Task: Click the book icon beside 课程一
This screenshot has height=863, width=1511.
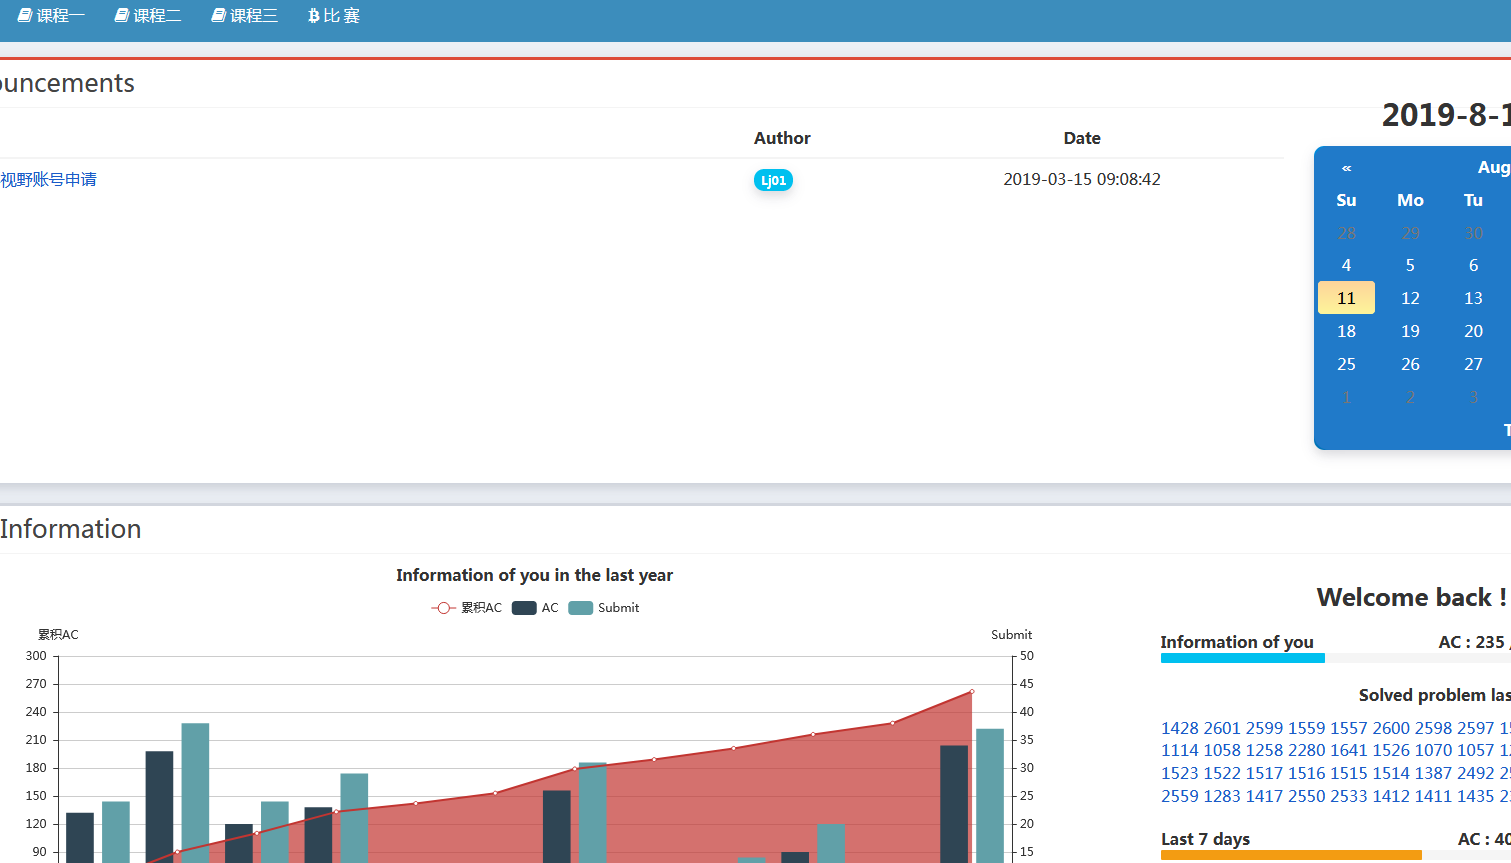Action: coord(25,15)
